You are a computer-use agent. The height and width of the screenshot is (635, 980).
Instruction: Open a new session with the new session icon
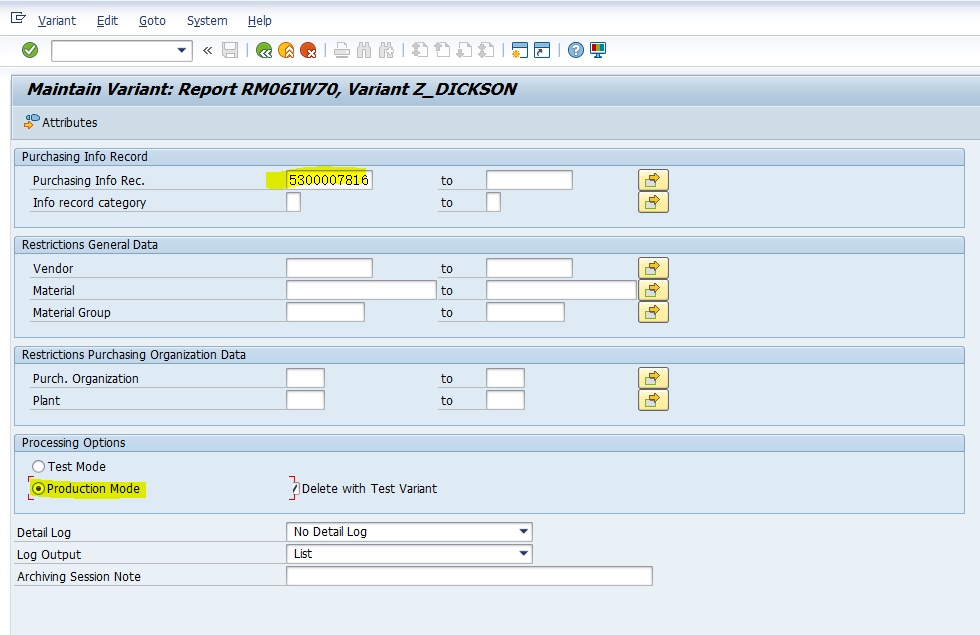[x=519, y=50]
